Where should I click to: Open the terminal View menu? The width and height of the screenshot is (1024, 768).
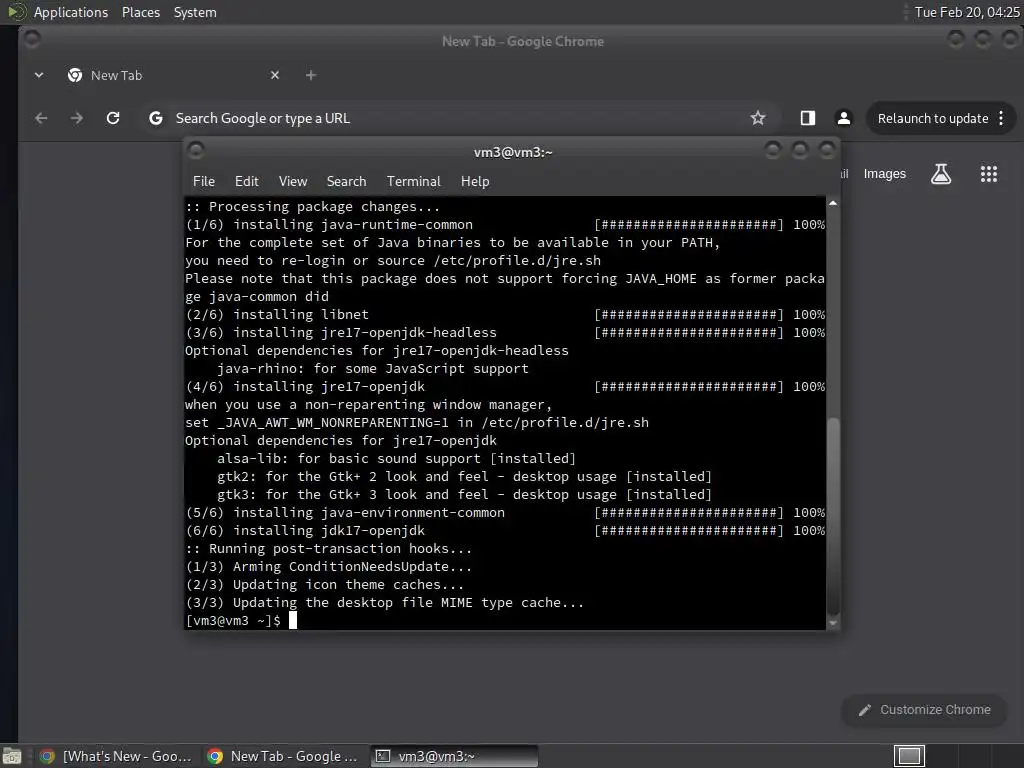point(293,182)
